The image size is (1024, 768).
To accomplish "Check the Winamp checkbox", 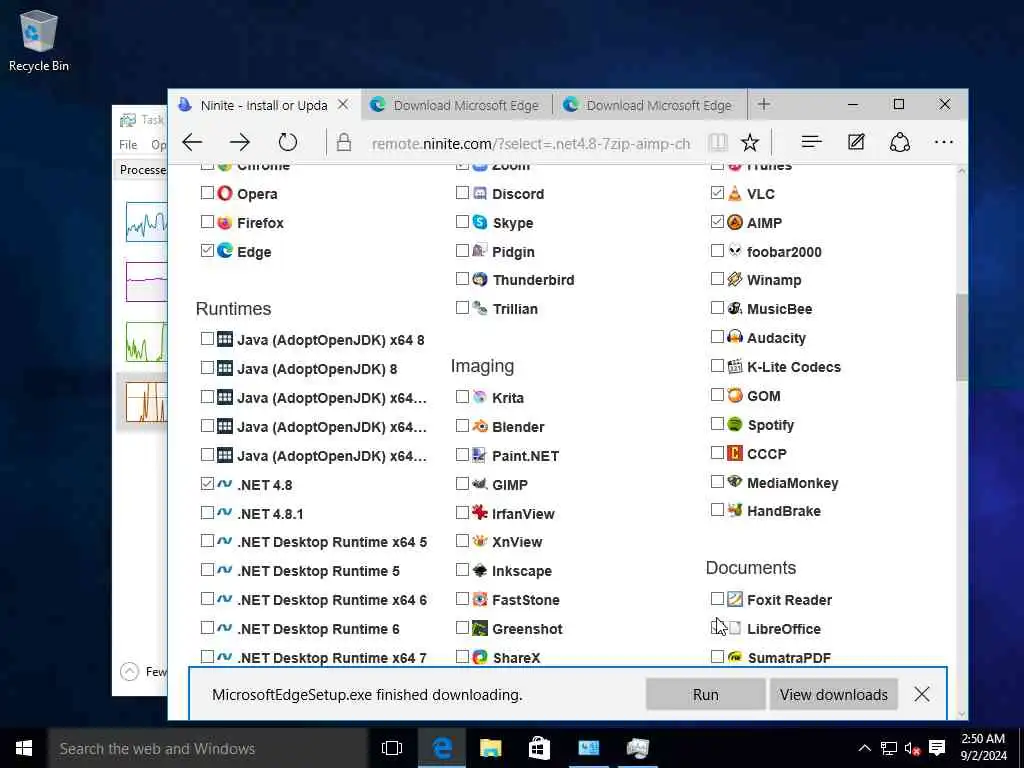I will 717,279.
